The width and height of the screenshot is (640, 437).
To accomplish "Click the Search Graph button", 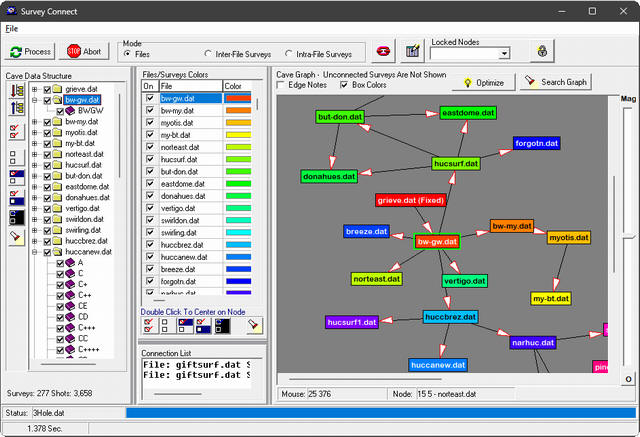I will coord(556,82).
